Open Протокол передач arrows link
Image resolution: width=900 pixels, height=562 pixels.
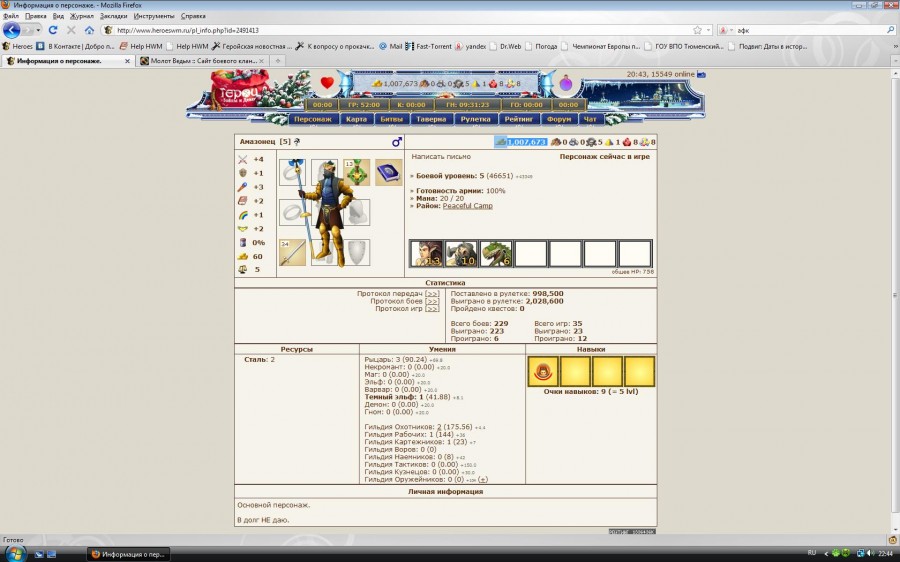(432, 294)
